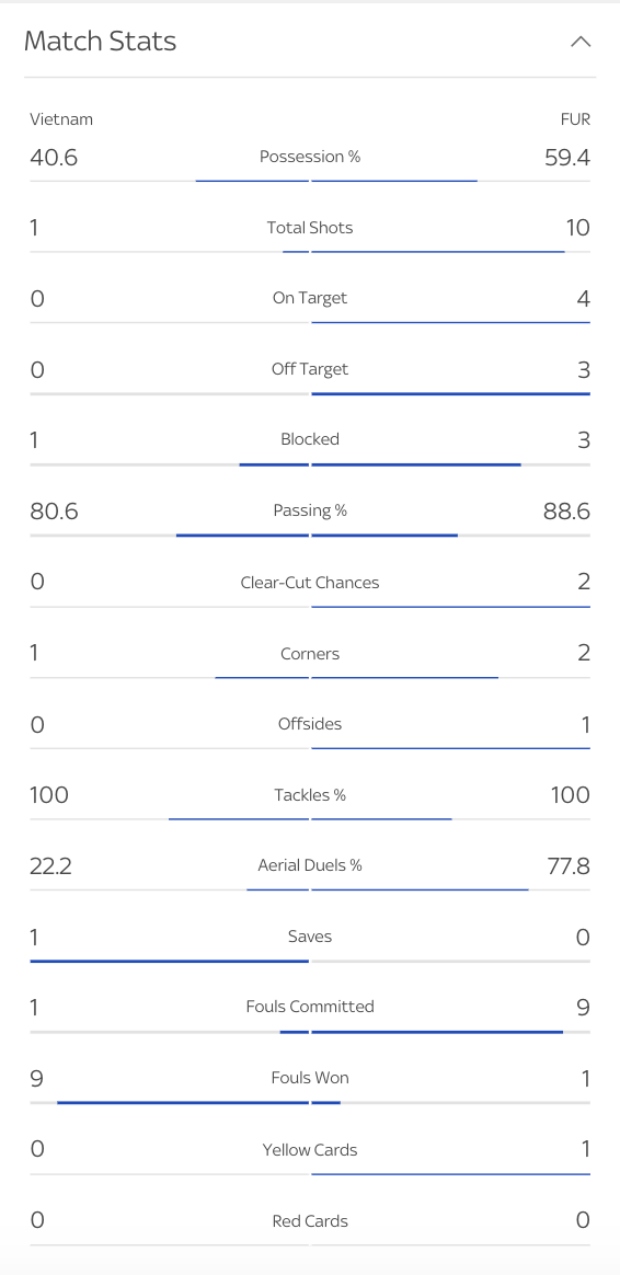Click the Possession % stat label
620x1275 pixels.
coord(310,157)
